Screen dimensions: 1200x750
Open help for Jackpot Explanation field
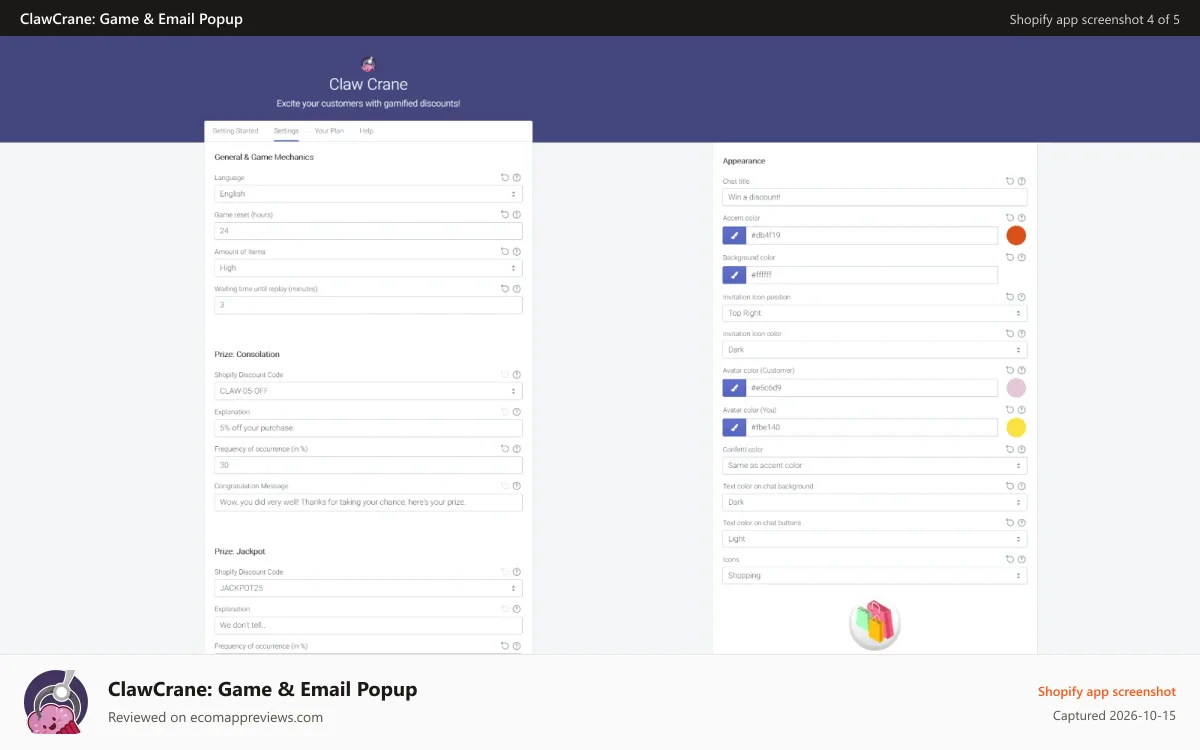[x=517, y=608]
